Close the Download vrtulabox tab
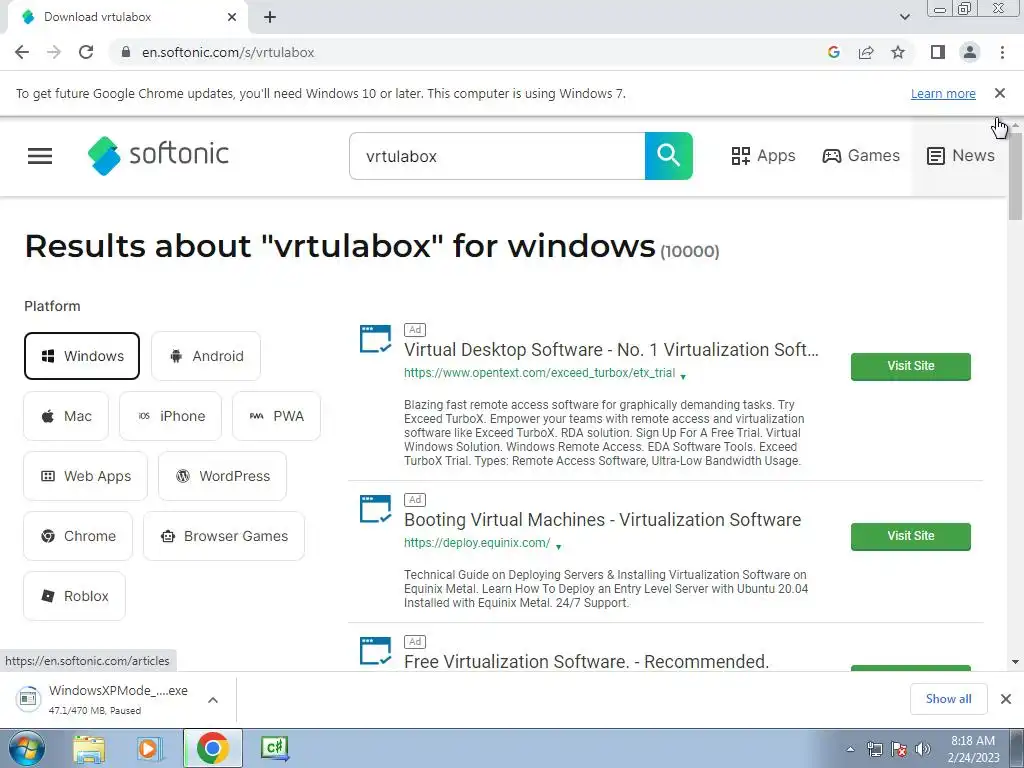Image resolution: width=1024 pixels, height=768 pixels. [x=232, y=17]
